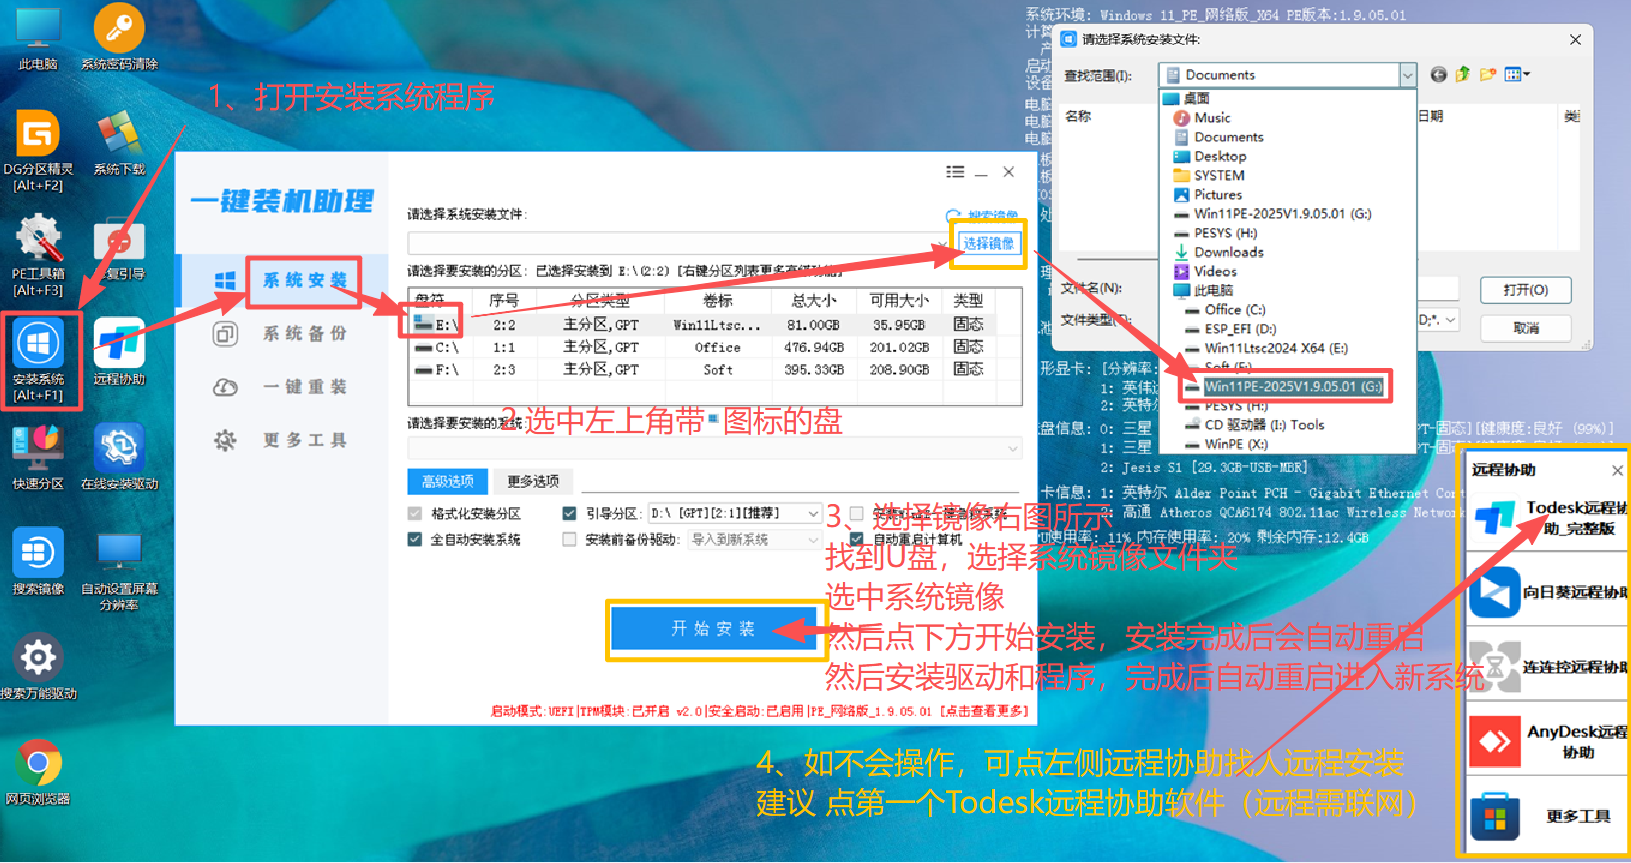Toggle the 全自动安装系统 checkbox
This screenshot has width=1631, height=863.
click(415, 540)
